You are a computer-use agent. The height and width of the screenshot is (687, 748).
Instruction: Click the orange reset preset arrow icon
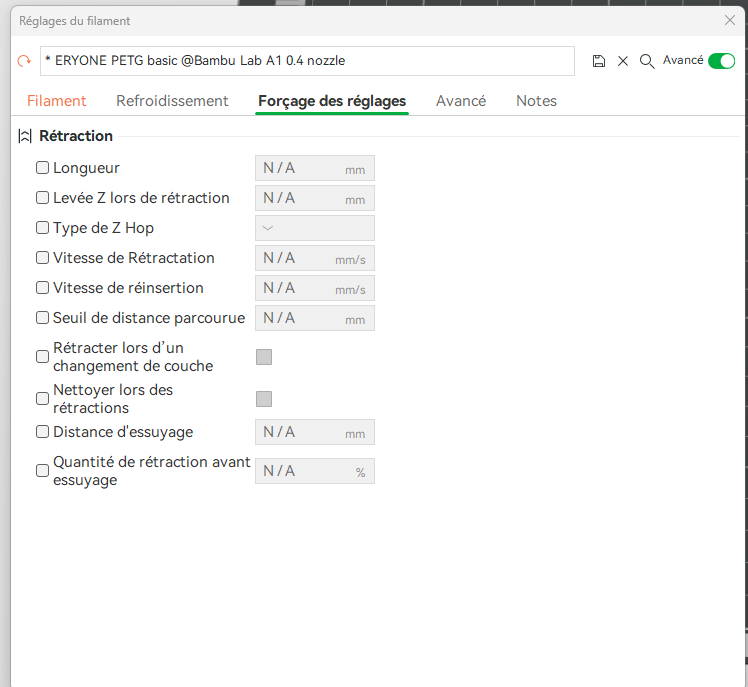click(24, 61)
